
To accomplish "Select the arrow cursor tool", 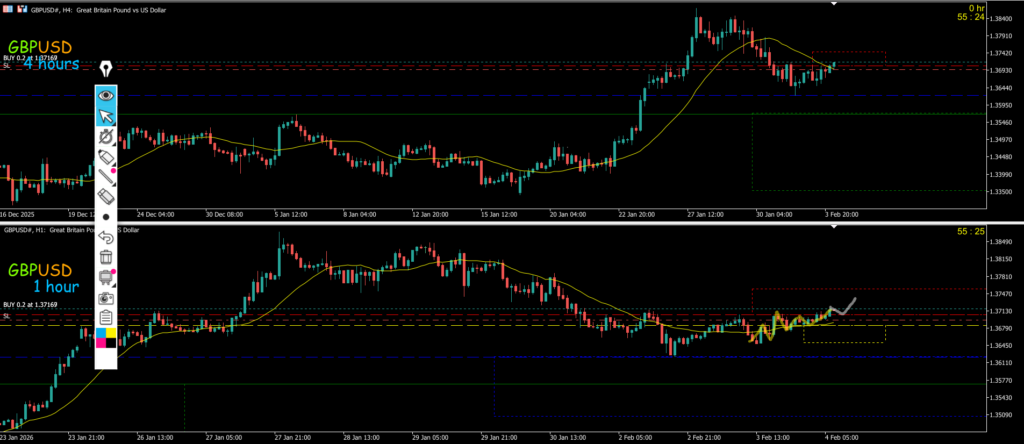I will coord(106,117).
